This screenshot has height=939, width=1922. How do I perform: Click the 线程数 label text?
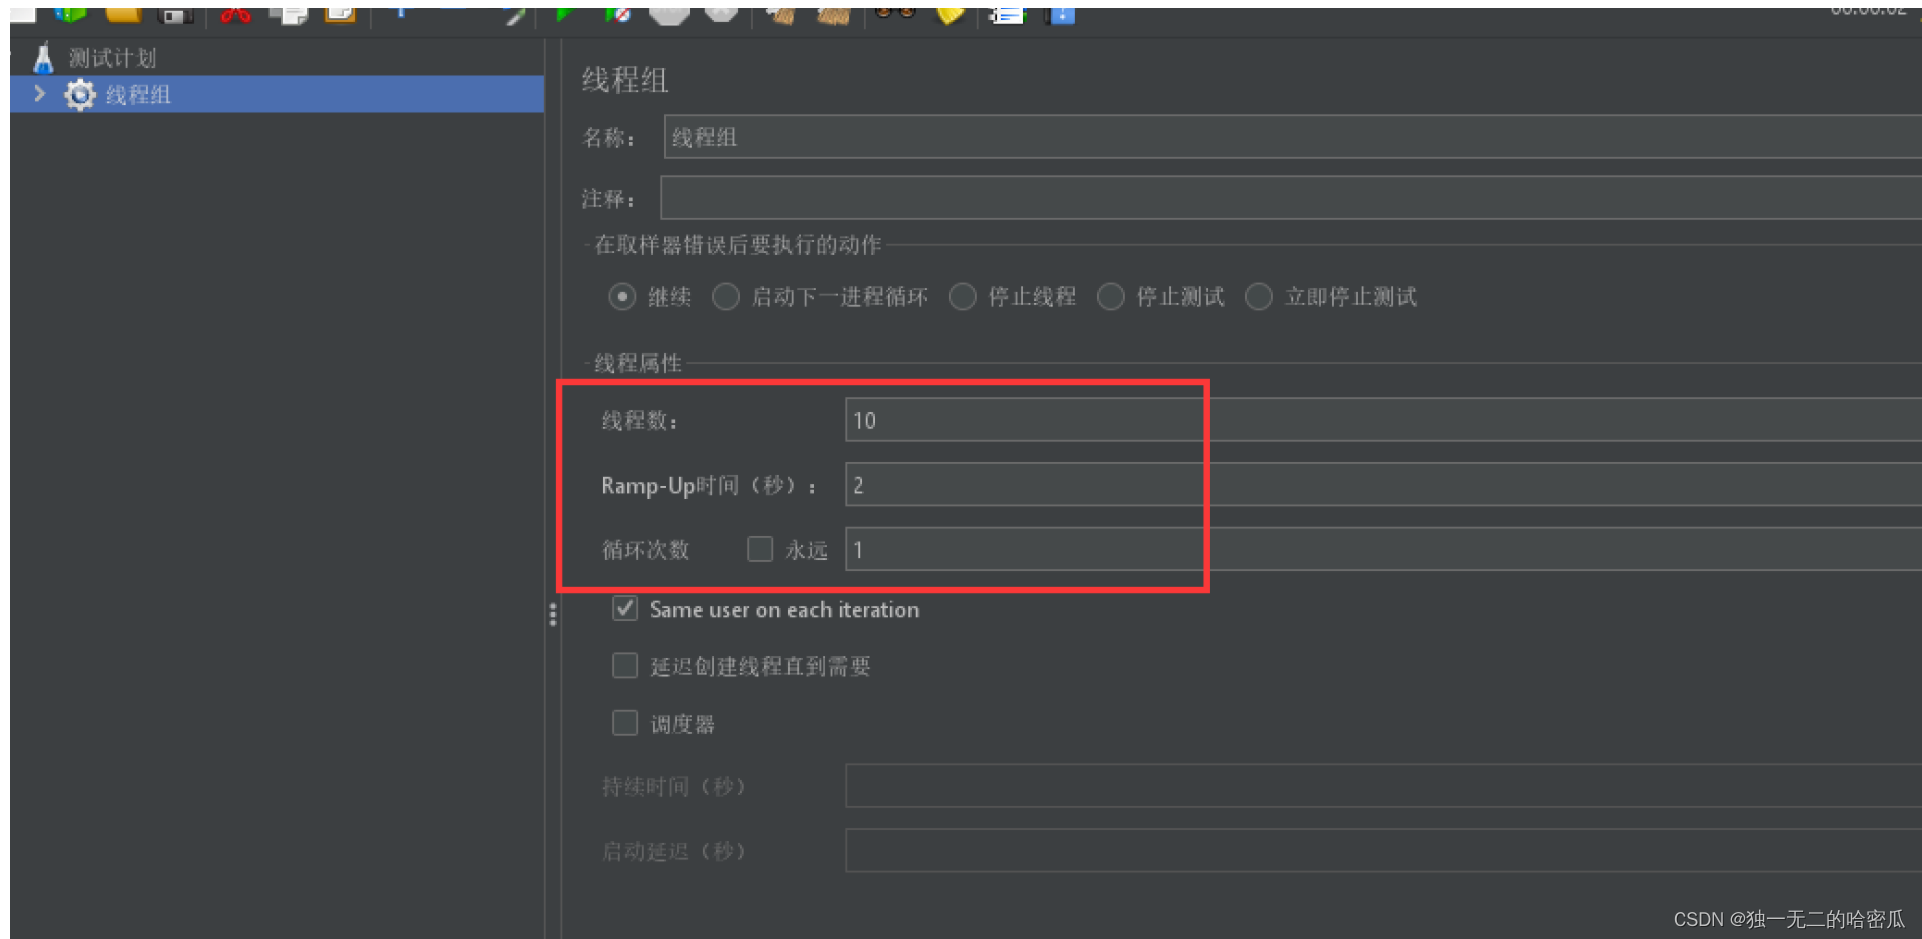tap(640, 421)
